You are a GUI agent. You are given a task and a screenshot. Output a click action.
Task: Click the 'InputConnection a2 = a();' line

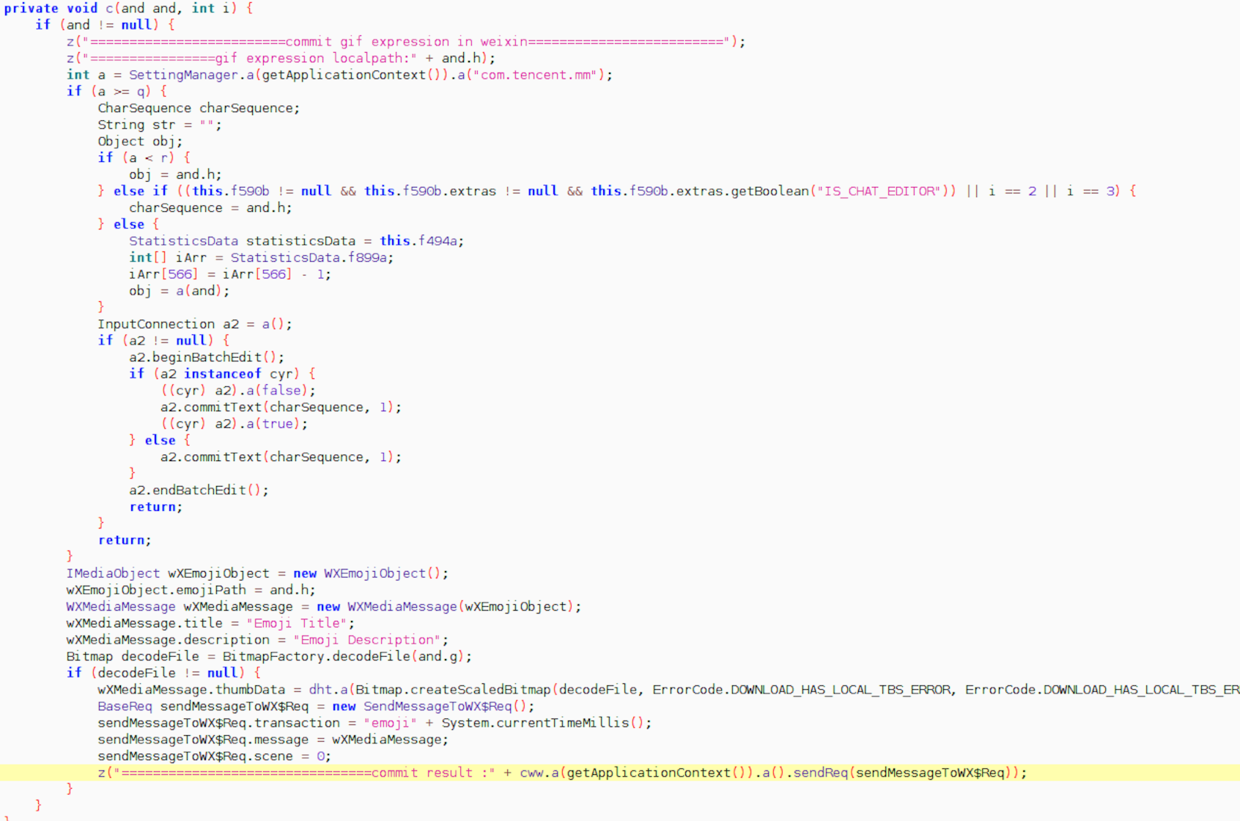pos(195,324)
